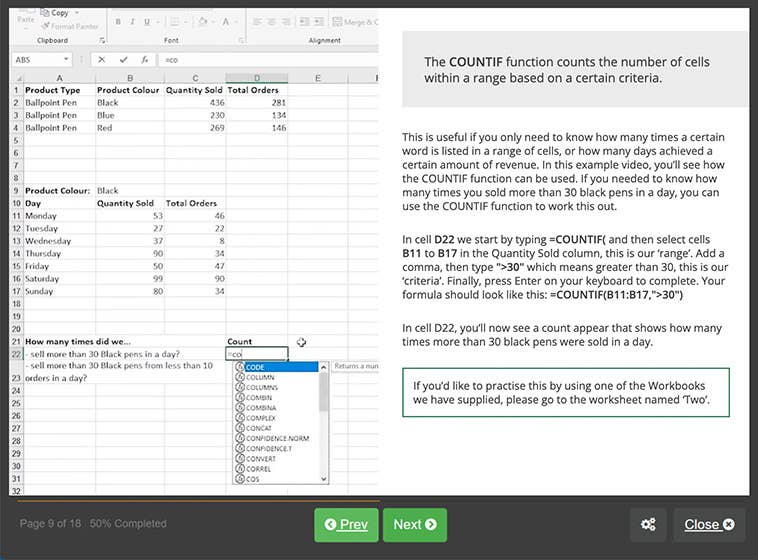Viewport: 758px width, 560px height.
Task: Click the Bold formatting icon
Action: click(118, 22)
